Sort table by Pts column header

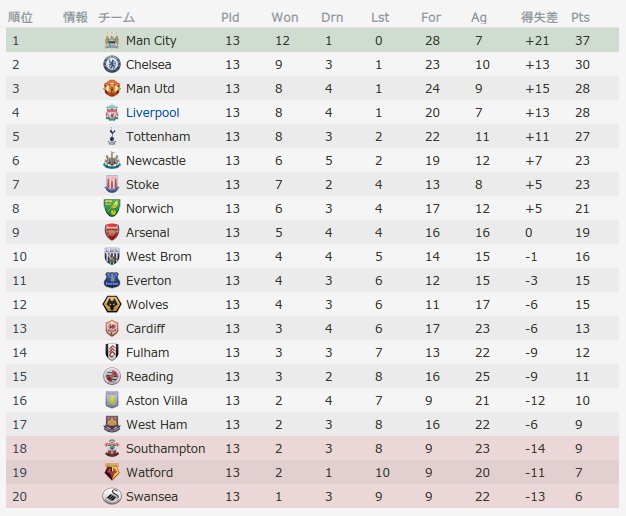pos(580,18)
